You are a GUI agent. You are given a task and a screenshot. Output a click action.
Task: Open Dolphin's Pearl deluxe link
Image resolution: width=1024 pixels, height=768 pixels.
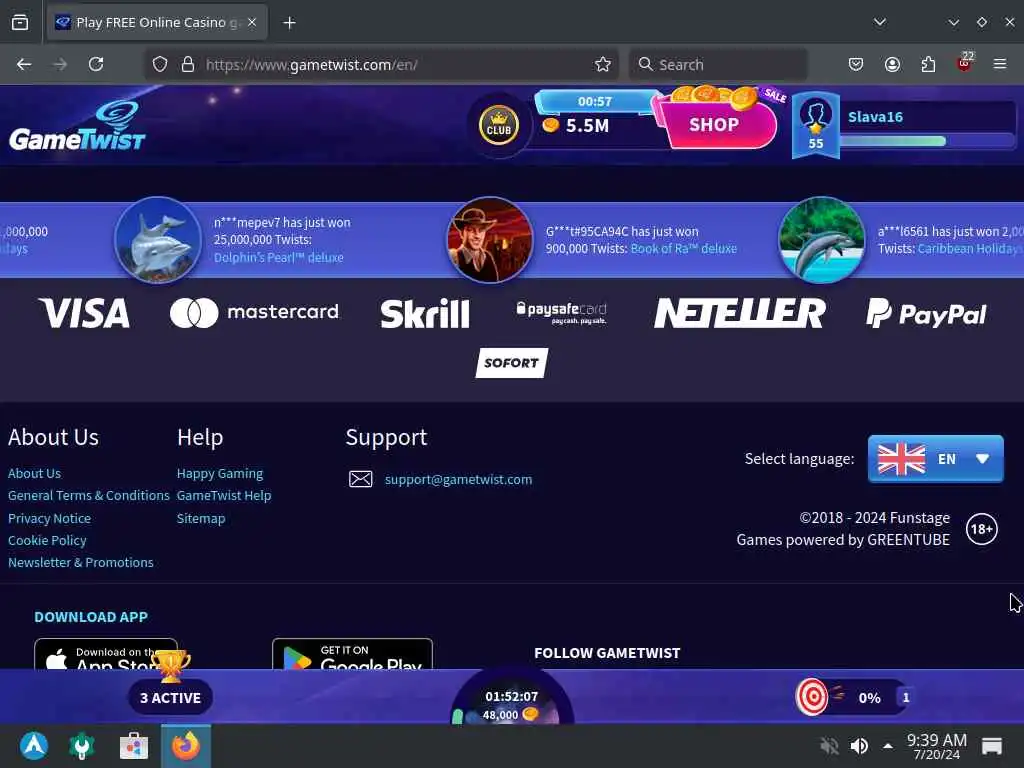[279, 257]
